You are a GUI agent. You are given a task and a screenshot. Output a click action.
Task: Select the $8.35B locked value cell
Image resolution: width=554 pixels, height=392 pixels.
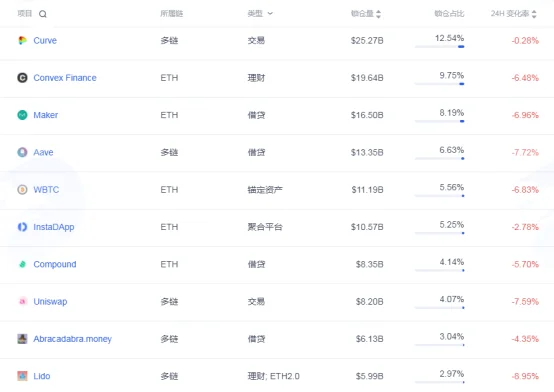point(370,264)
